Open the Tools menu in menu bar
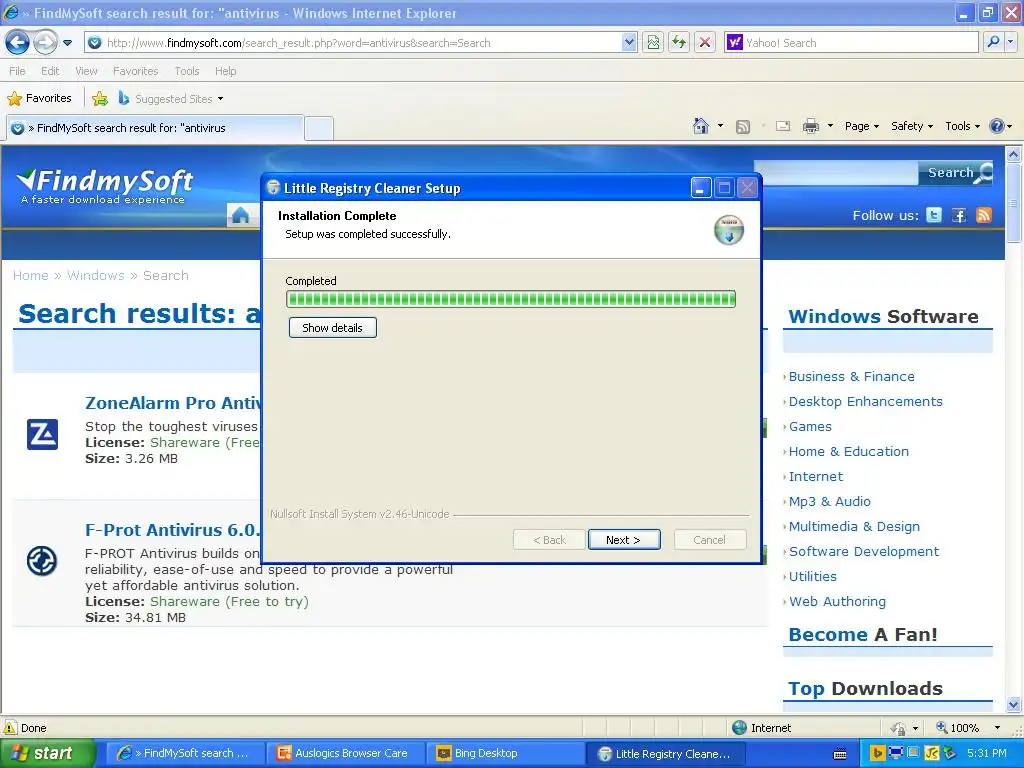This screenshot has width=1024, height=768. point(187,71)
